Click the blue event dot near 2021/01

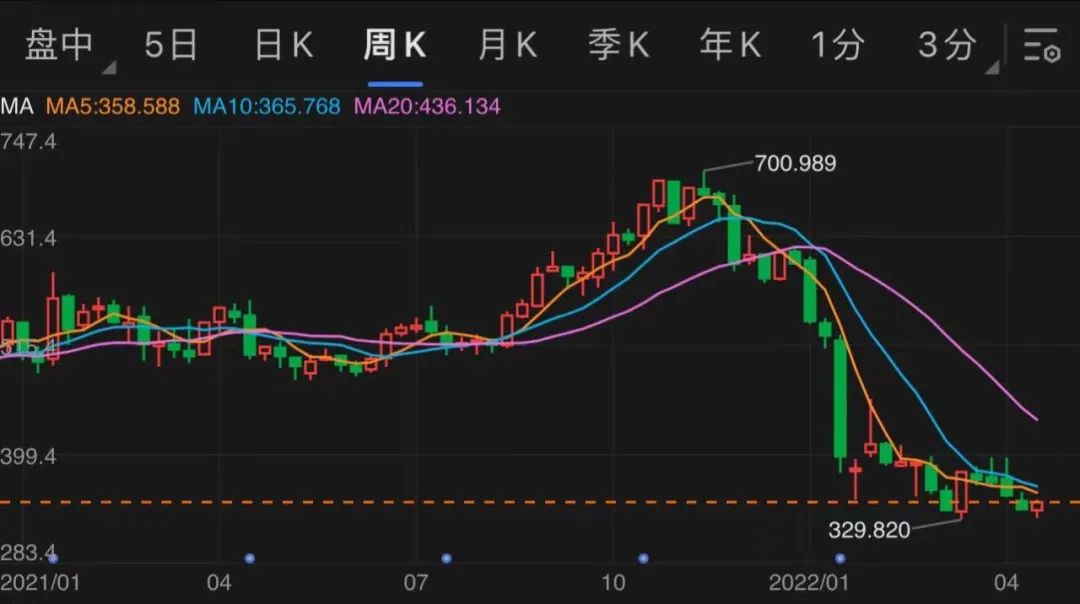(53, 558)
